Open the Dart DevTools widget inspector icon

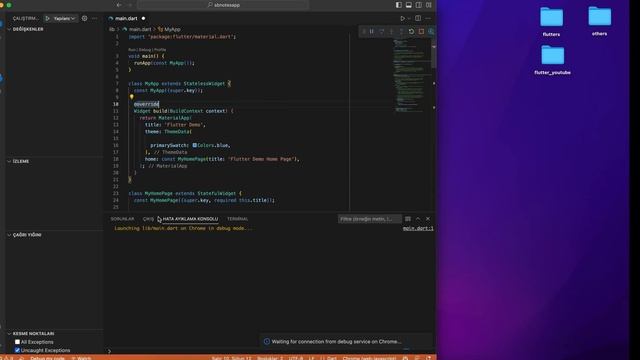click(431, 31)
